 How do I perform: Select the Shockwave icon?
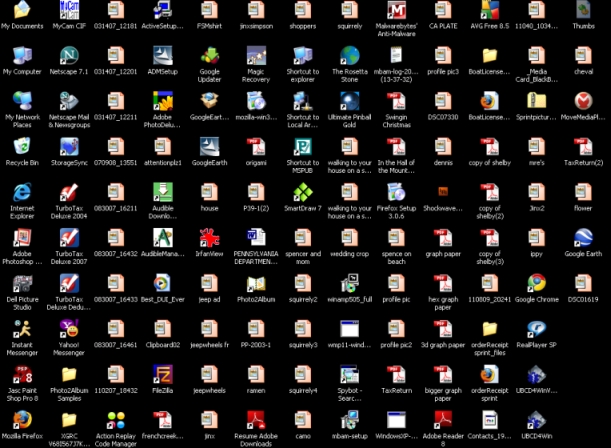coord(443,191)
